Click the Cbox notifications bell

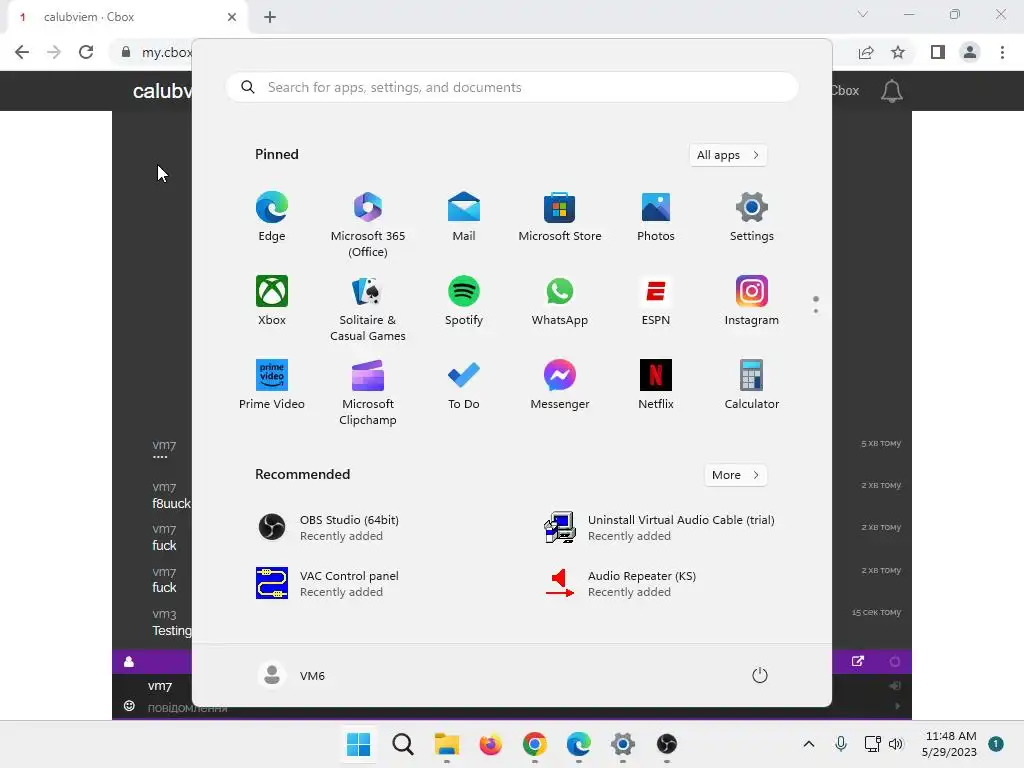tap(891, 91)
